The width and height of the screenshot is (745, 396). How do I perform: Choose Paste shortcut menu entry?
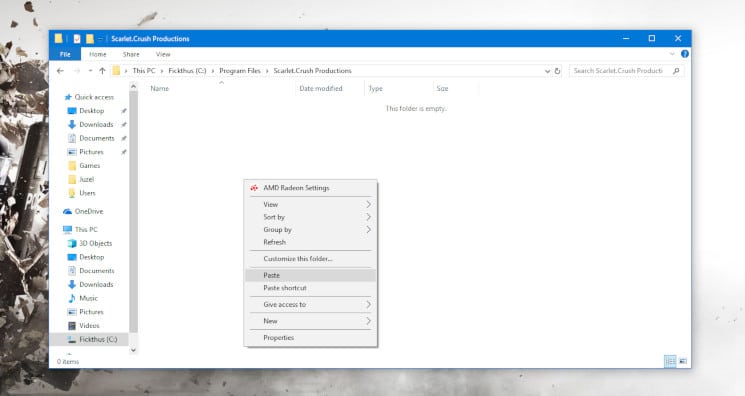pos(311,288)
